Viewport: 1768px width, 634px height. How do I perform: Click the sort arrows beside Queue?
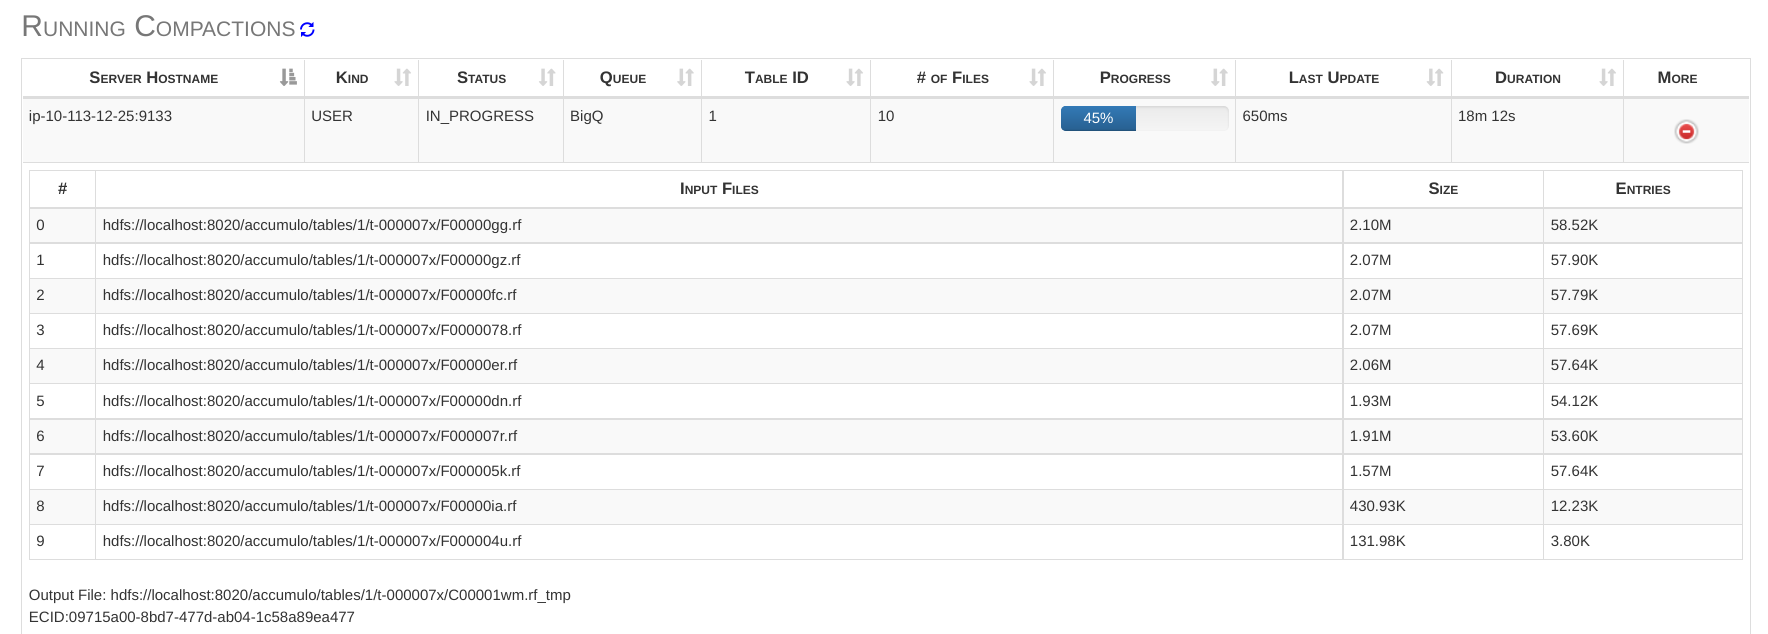[x=685, y=78]
